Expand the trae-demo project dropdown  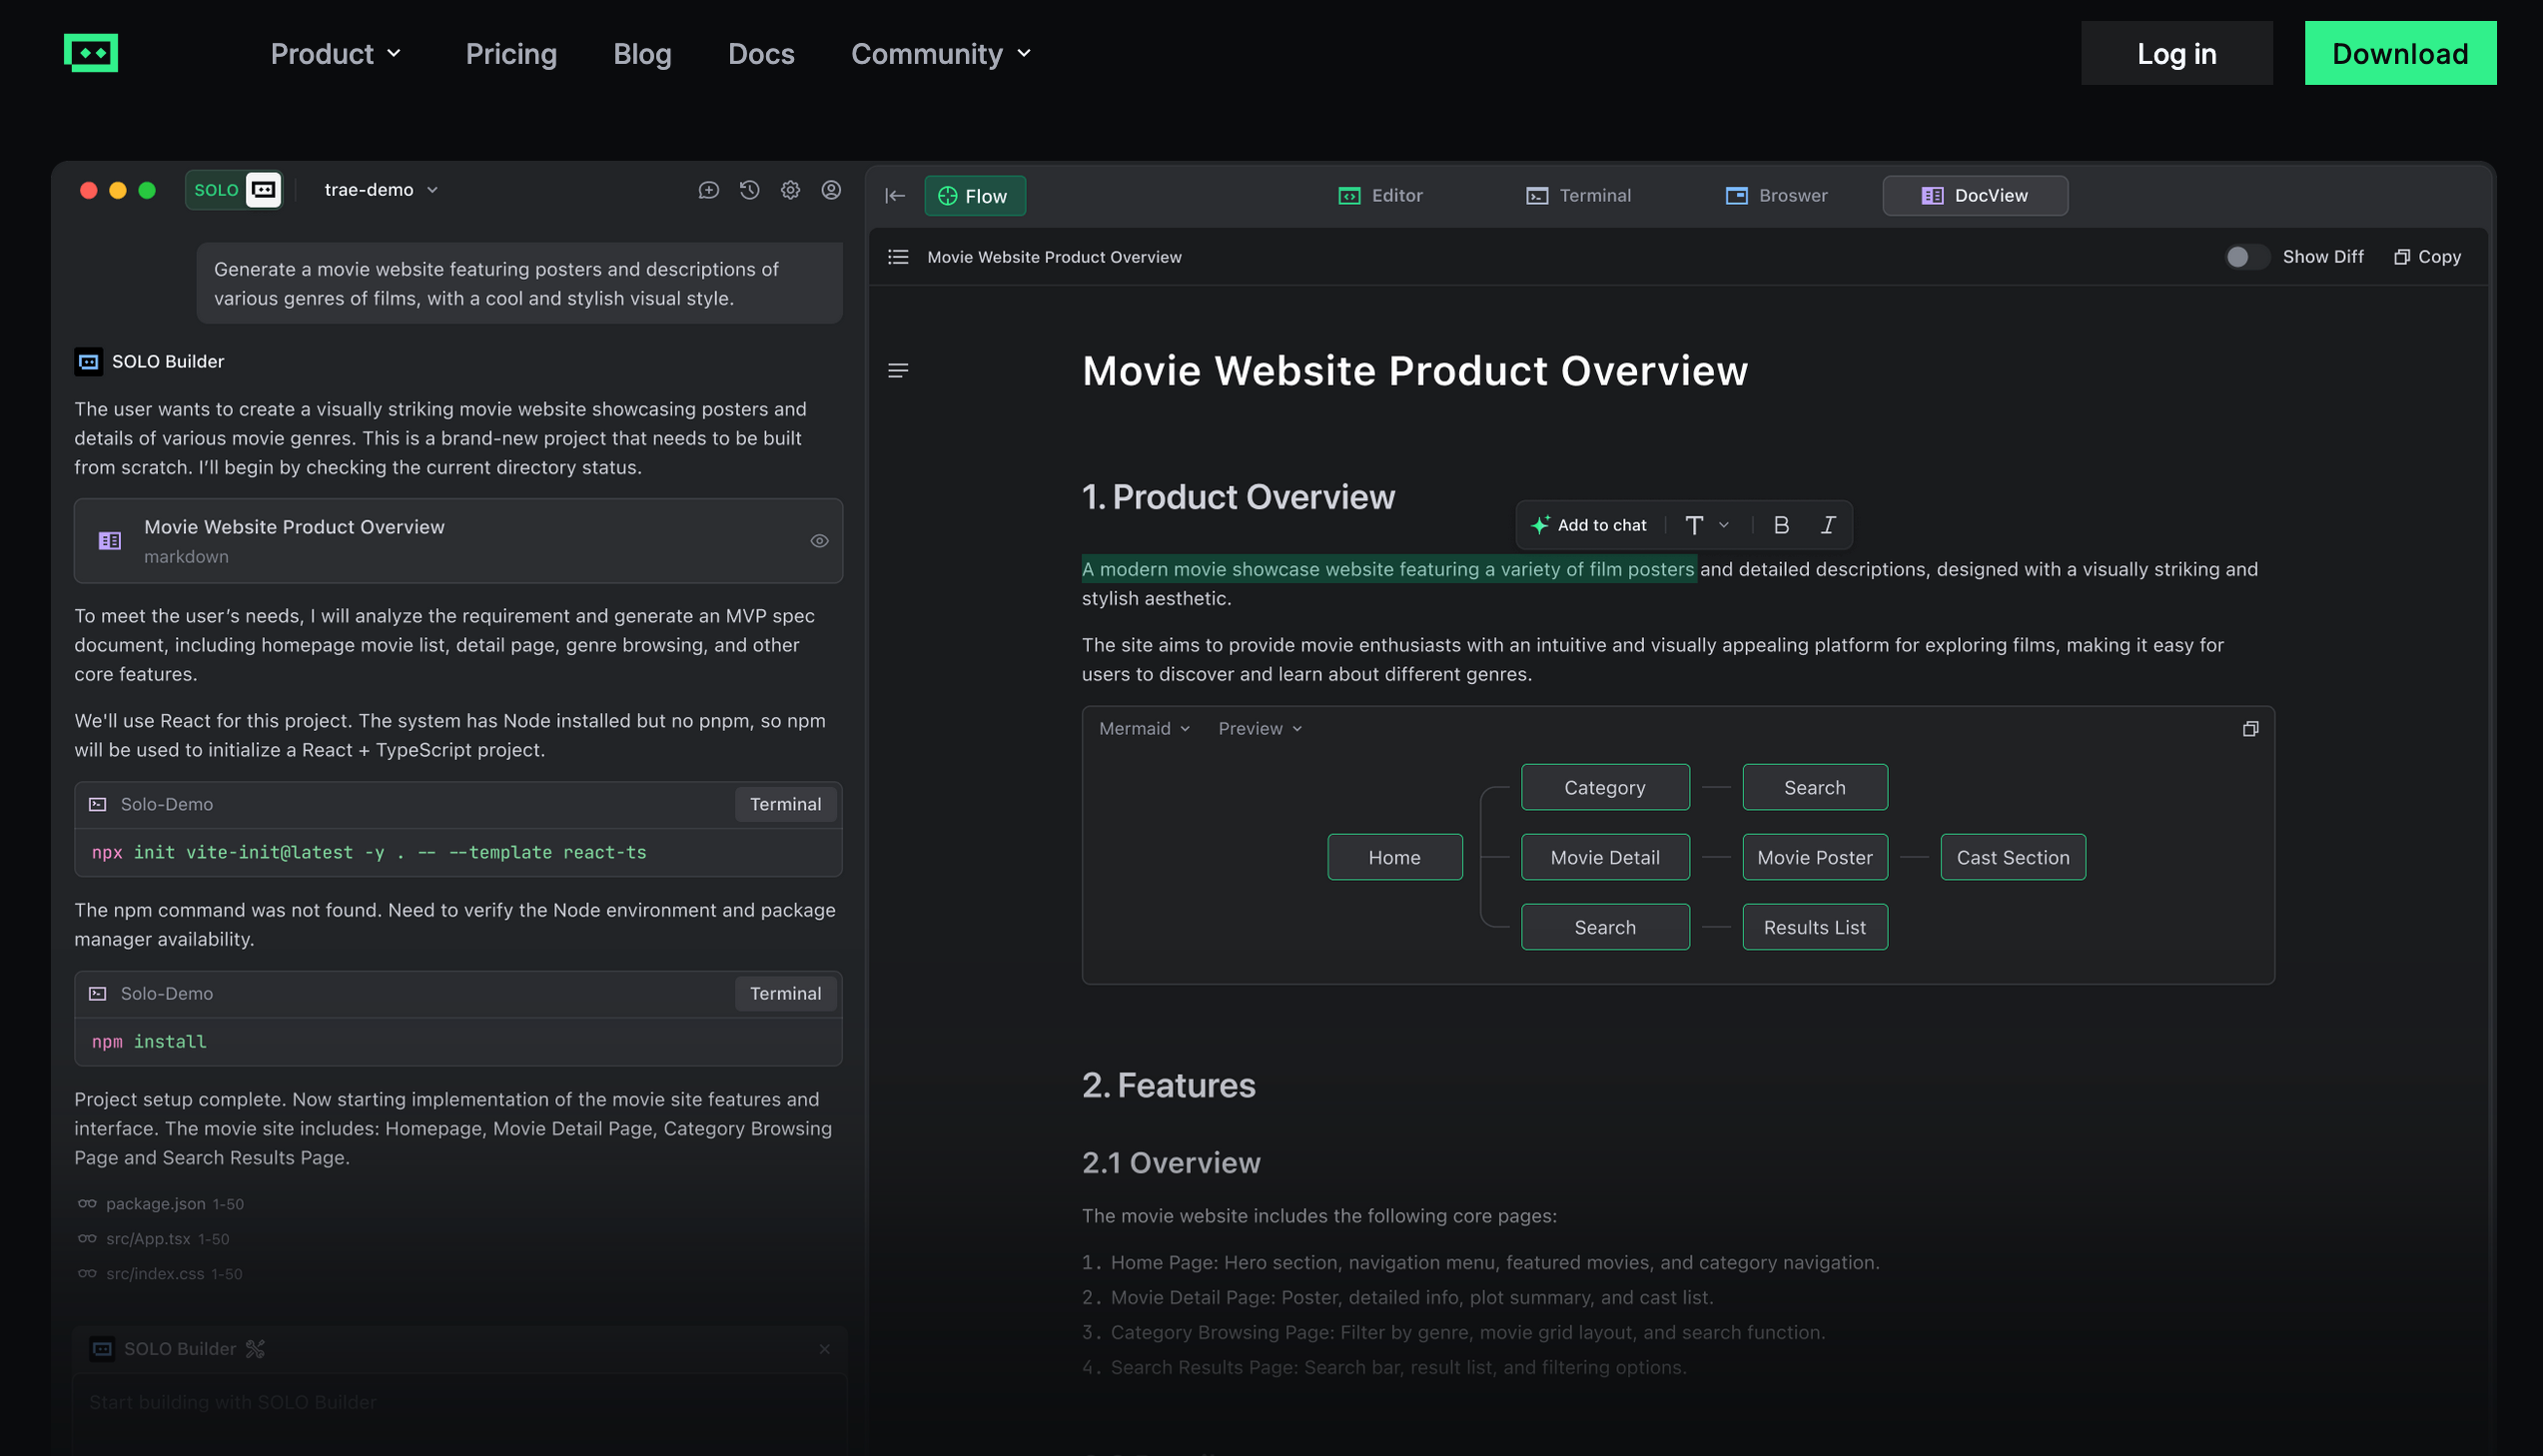pyautogui.click(x=381, y=190)
